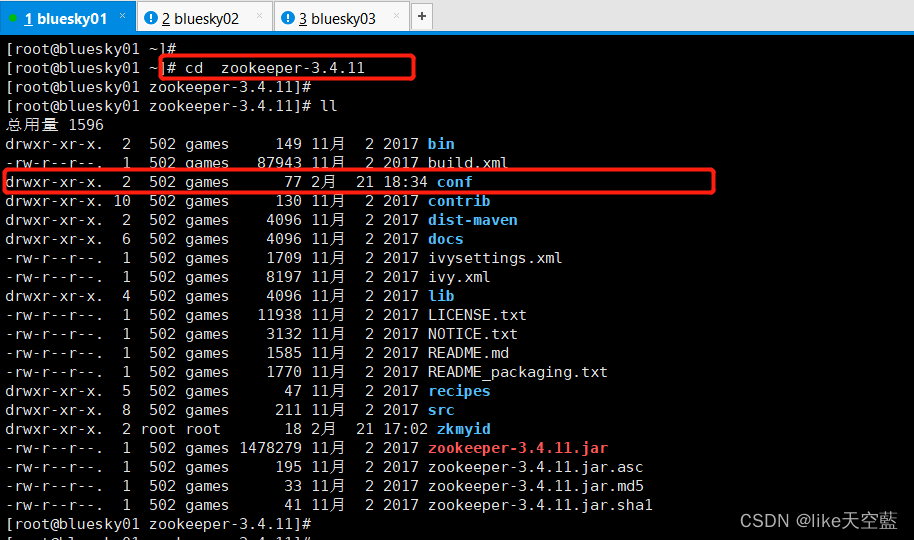Click the 'zookeeper-3.4.11.jar.asc' file name
914x540 pixels.
[535, 467]
